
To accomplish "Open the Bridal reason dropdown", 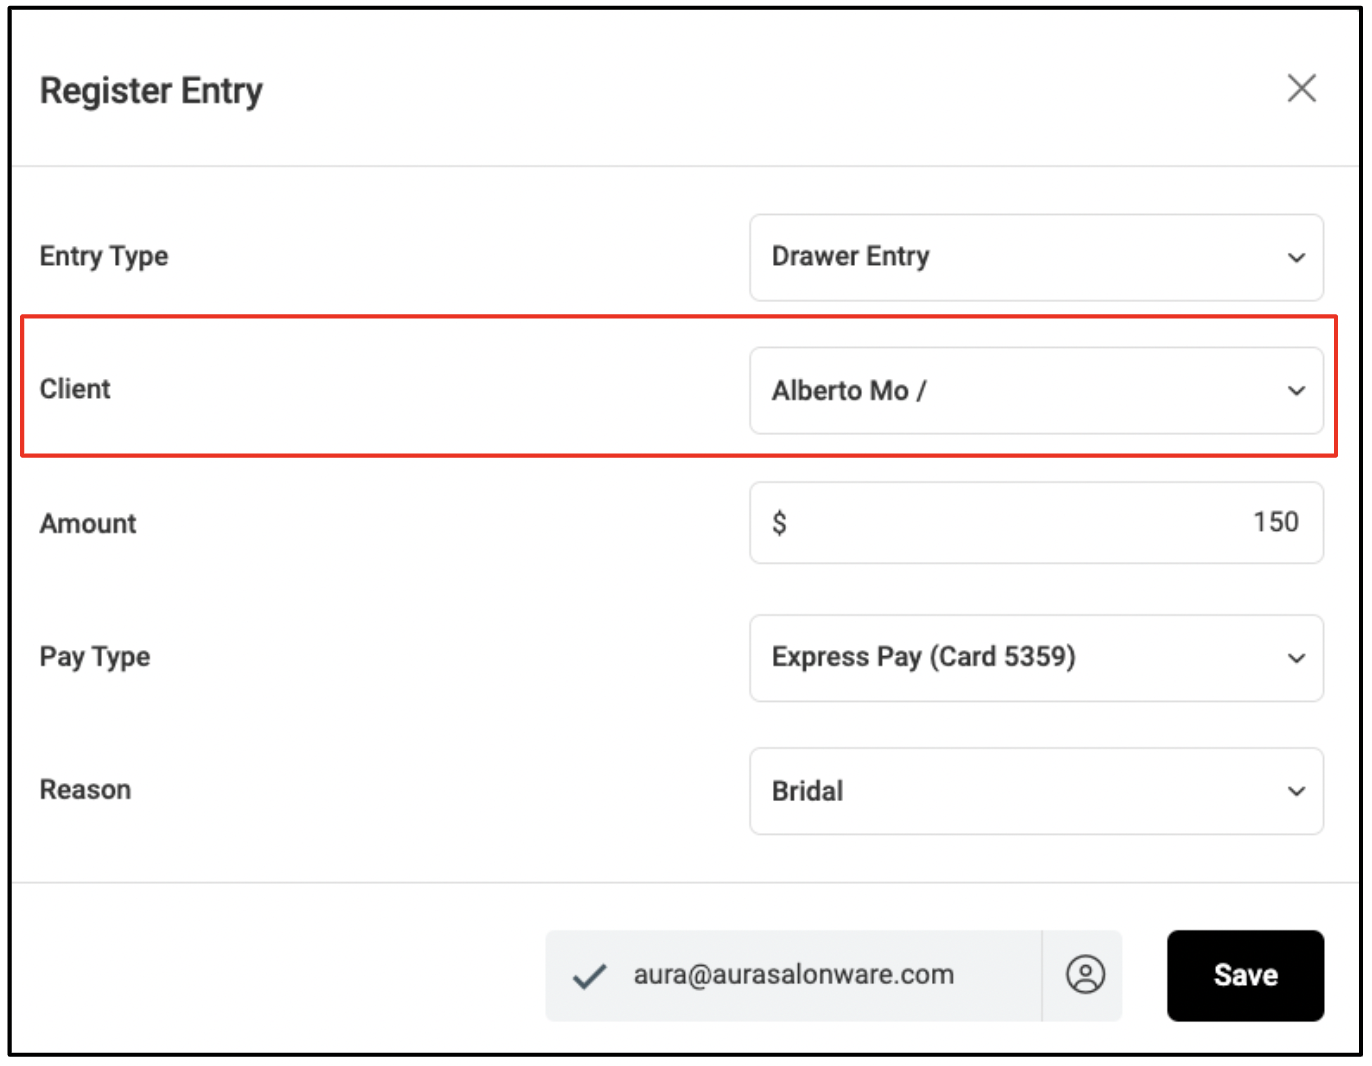I will pyautogui.click(x=1036, y=791).
